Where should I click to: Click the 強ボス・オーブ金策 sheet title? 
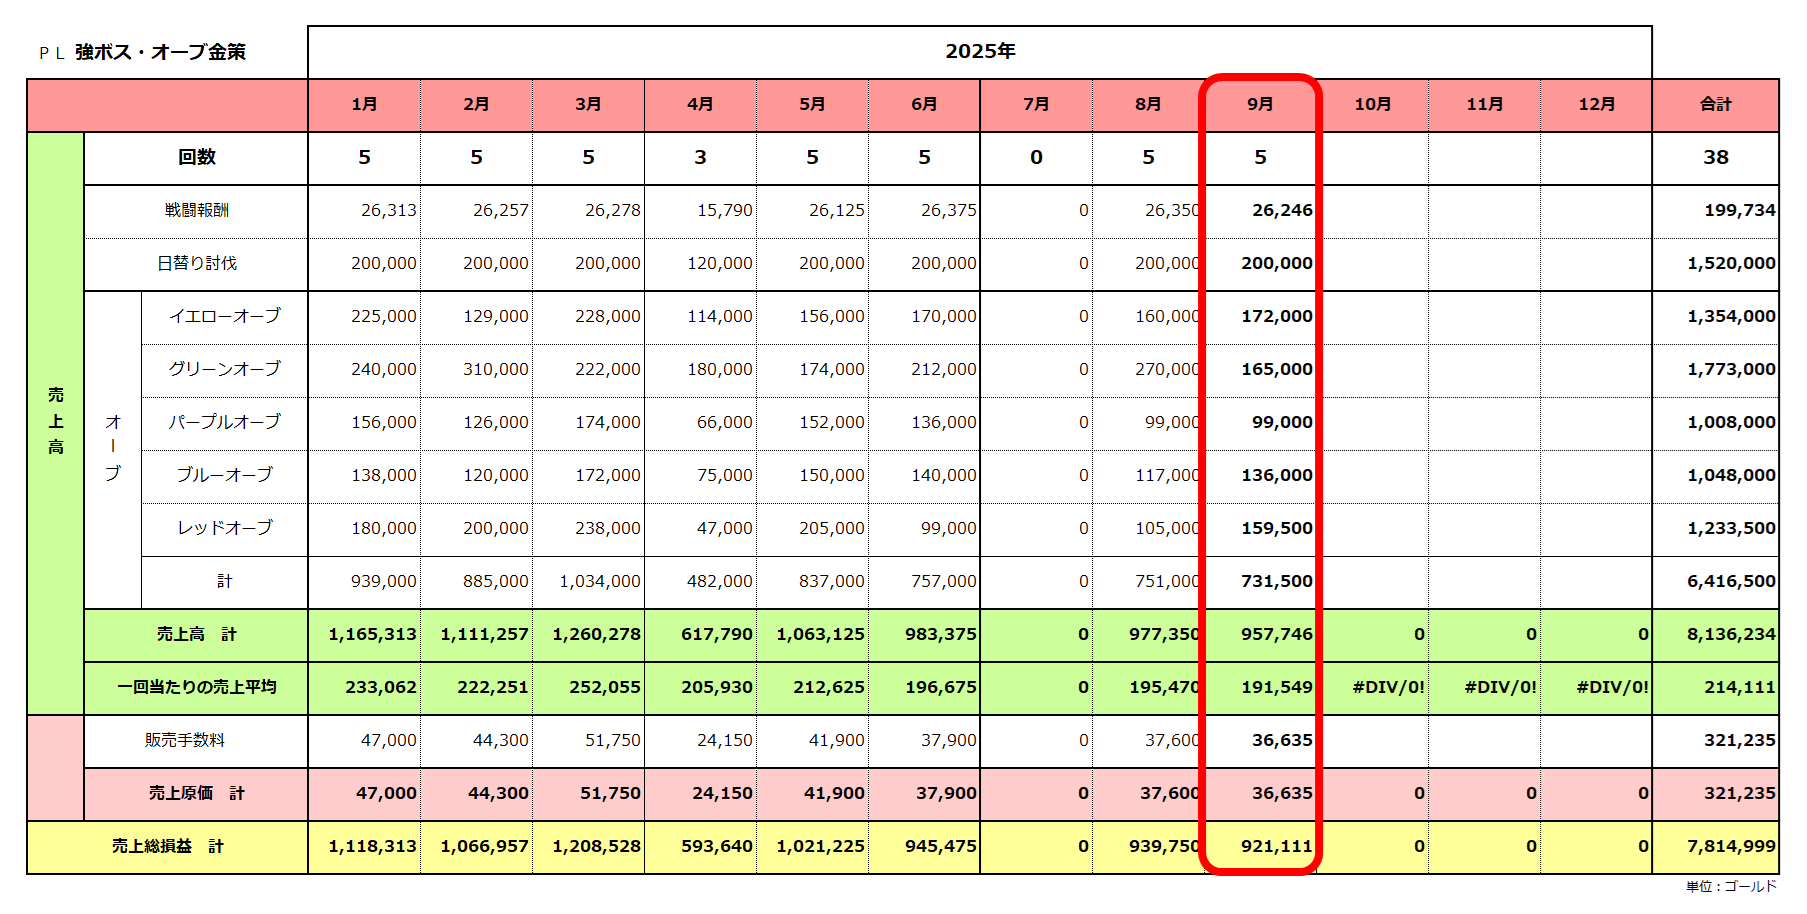coord(160,52)
